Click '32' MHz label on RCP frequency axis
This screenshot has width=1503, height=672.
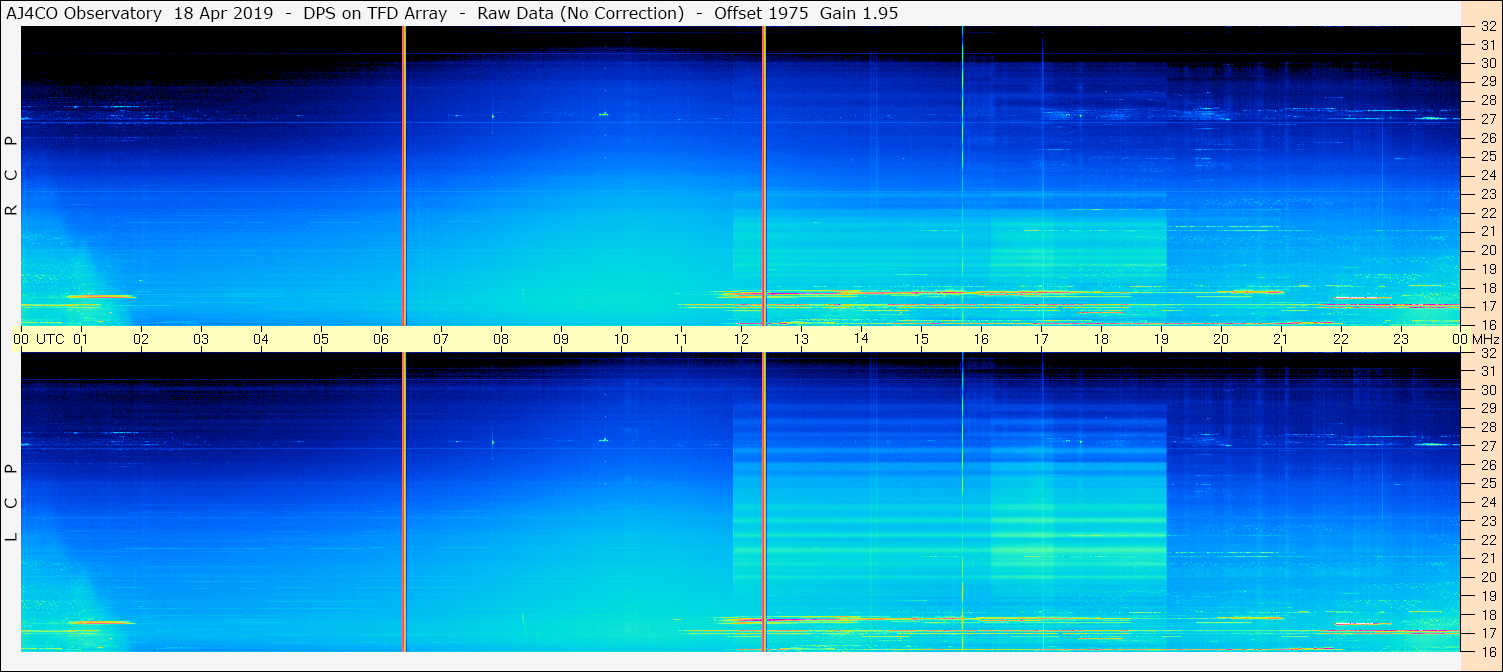coord(1488,26)
